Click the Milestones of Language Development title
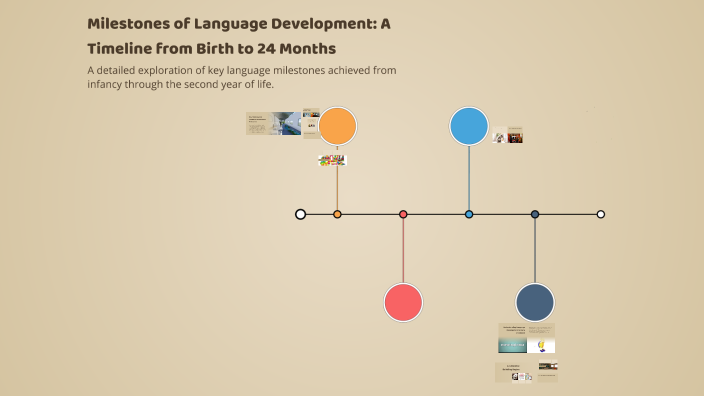Viewport: 704px width, 396px height. click(x=239, y=36)
